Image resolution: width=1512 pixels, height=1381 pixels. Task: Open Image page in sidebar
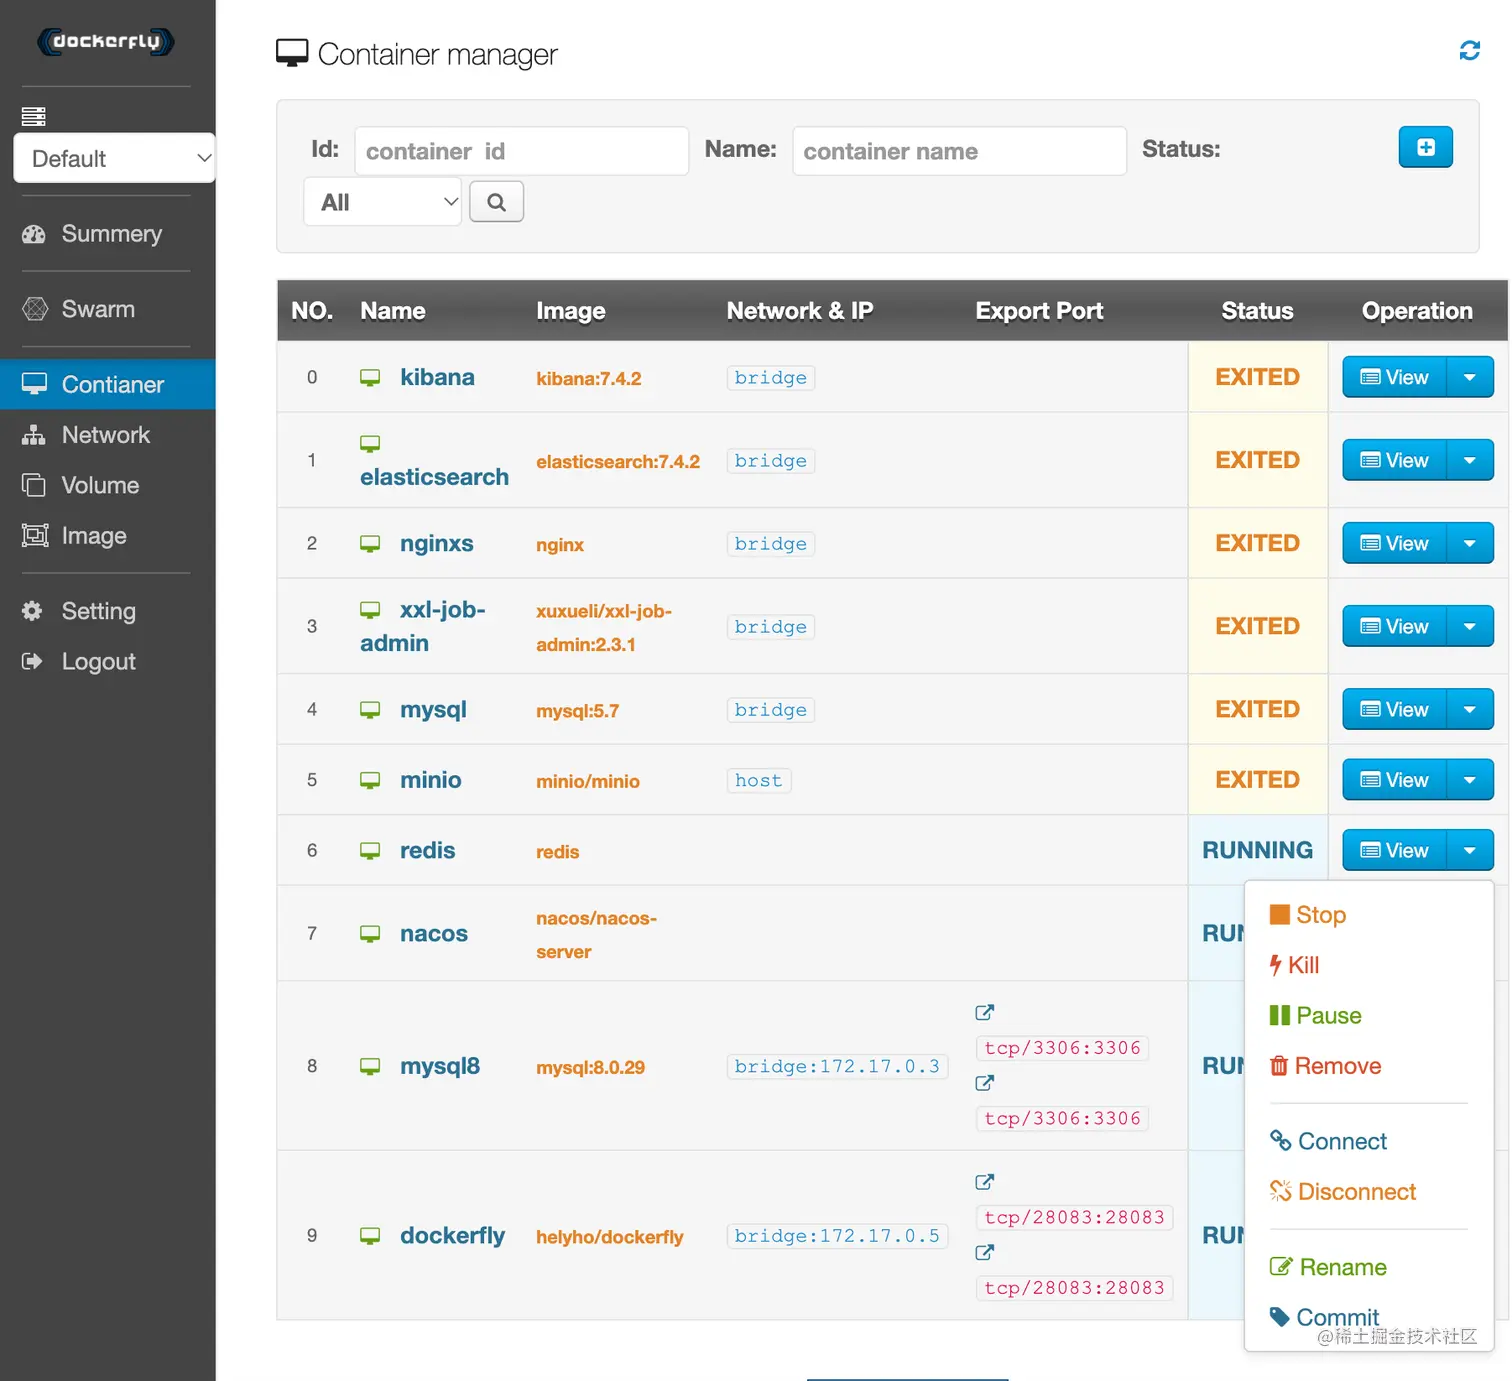[108, 535]
